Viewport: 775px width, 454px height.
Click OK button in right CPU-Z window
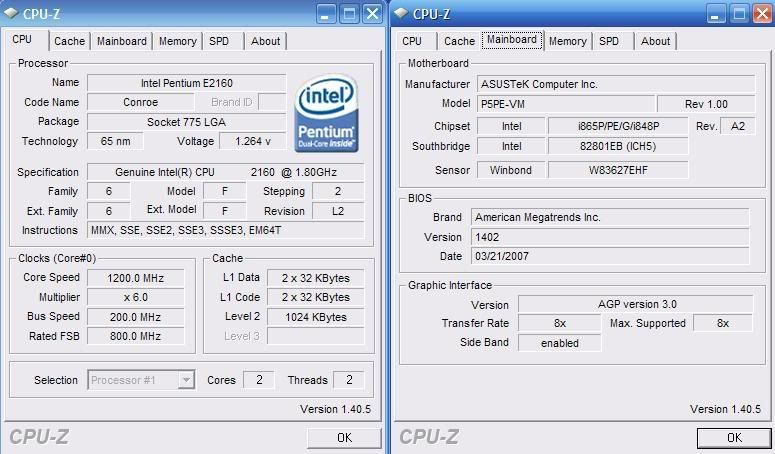[734, 438]
